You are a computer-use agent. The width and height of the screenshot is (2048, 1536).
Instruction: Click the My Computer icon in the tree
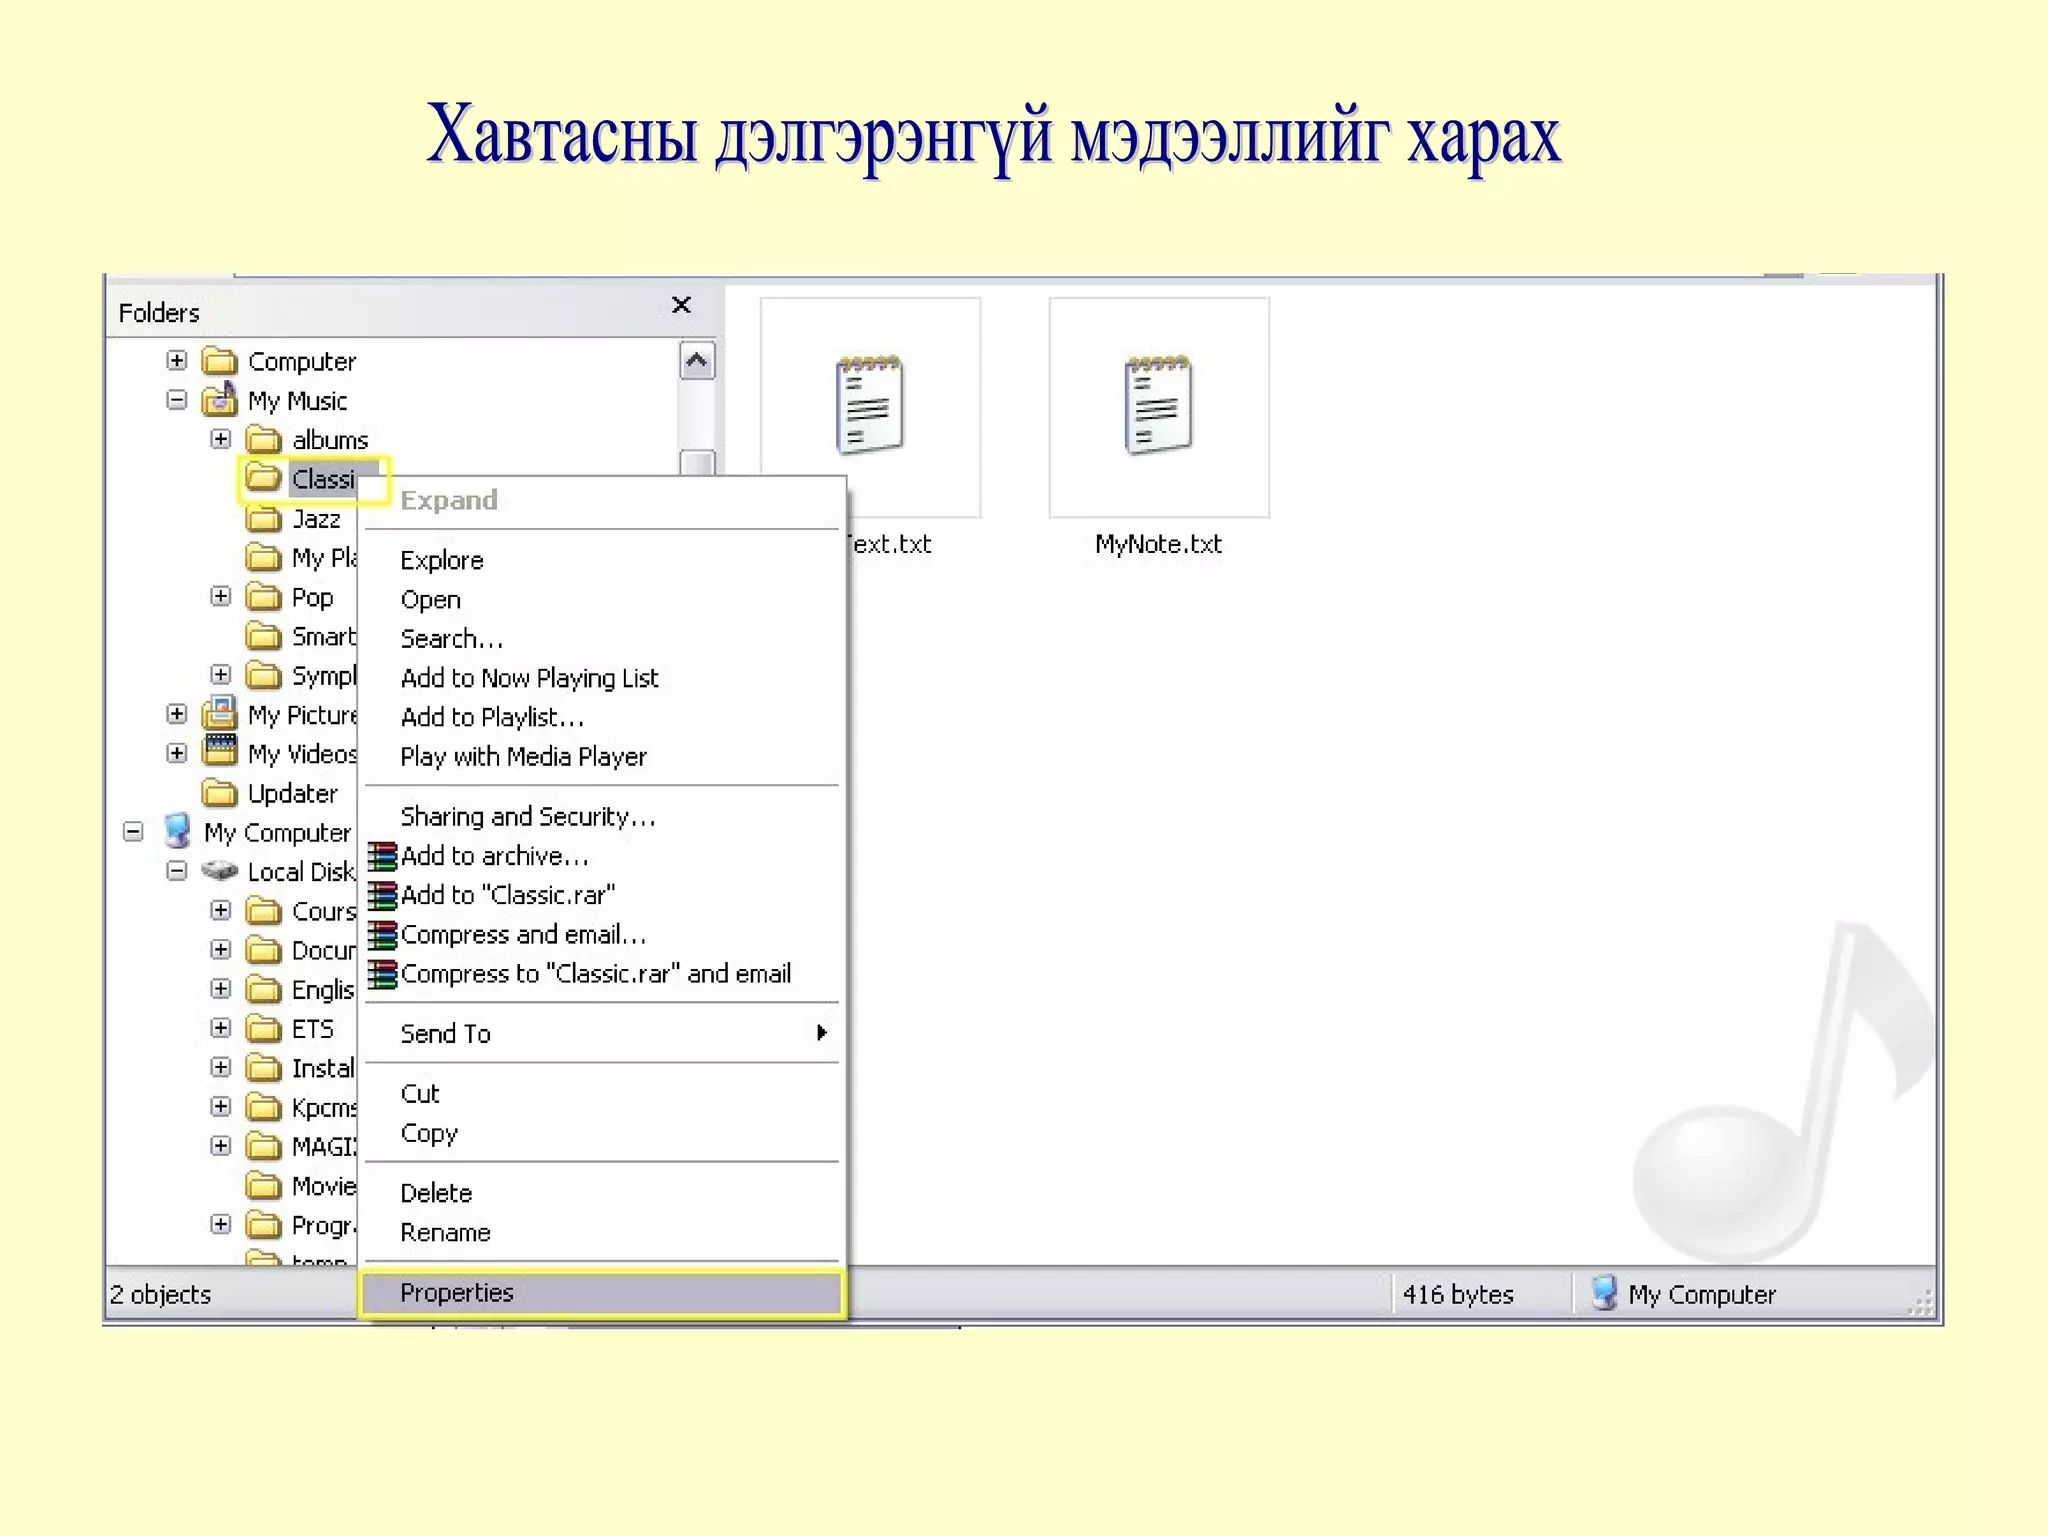(178, 832)
